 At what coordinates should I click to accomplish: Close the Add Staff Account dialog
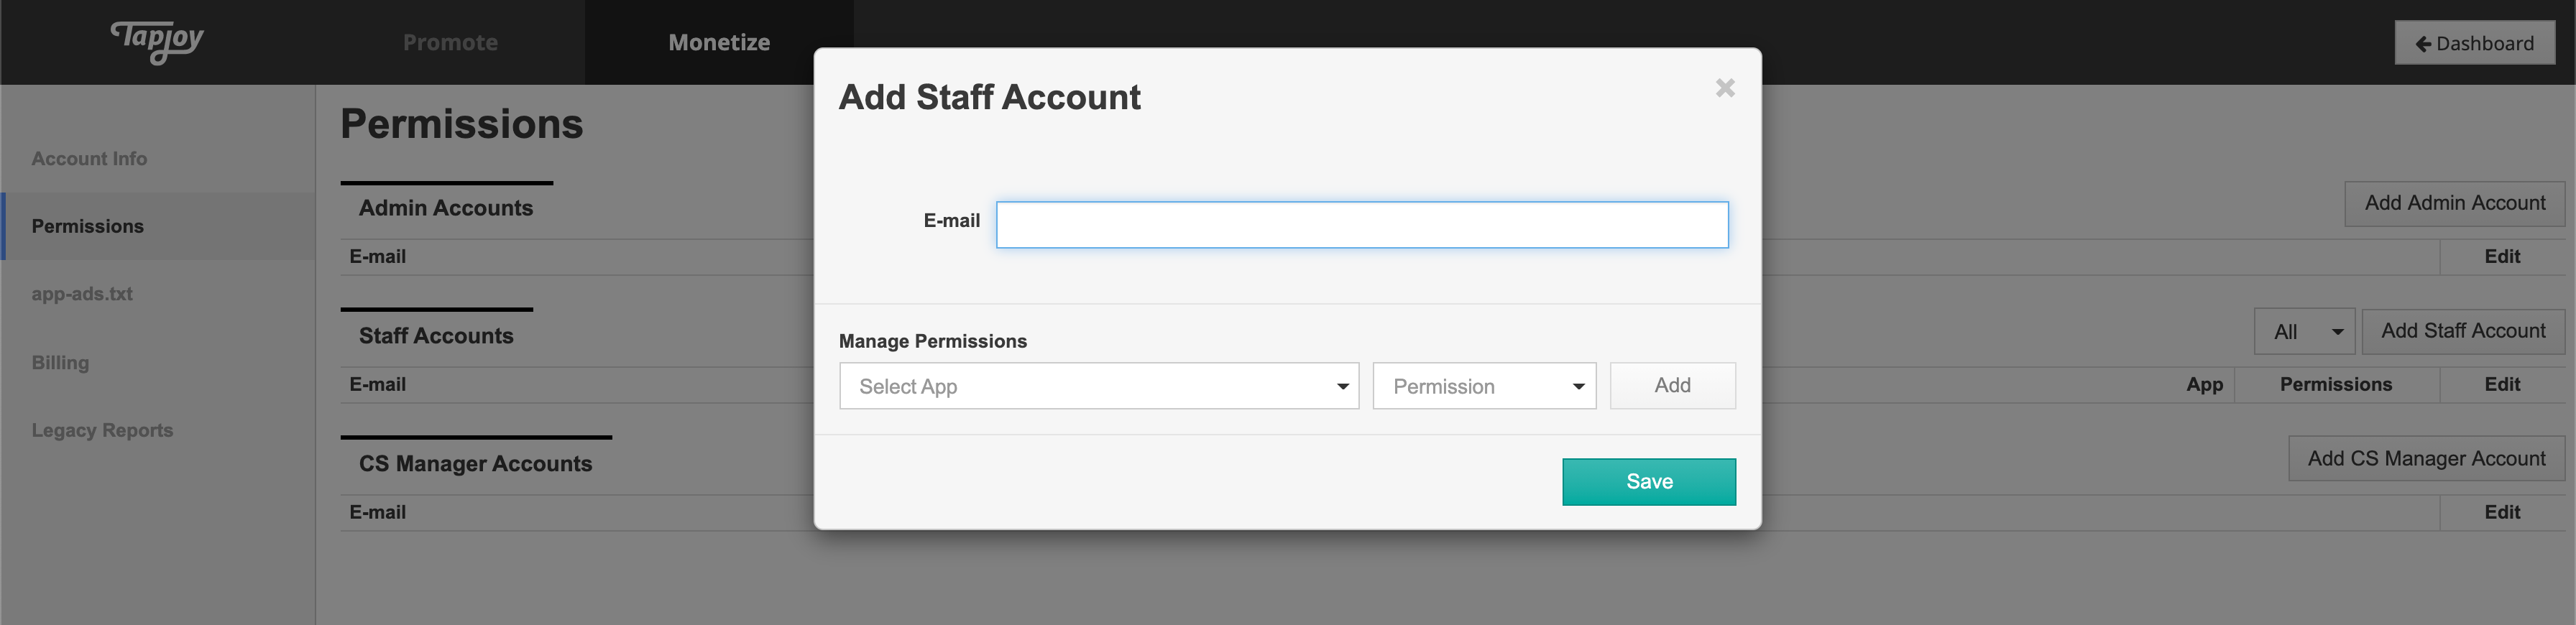click(x=1724, y=88)
